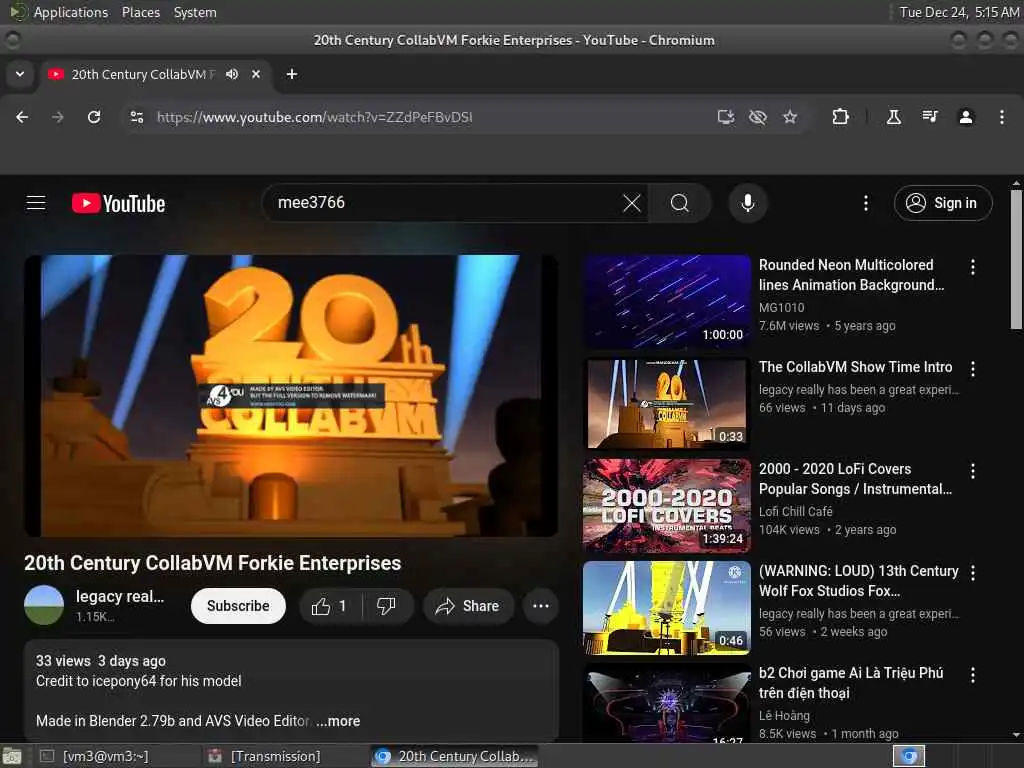Open the legacy real channel name link
The image size is (1024, 768).
coord(120,596)
